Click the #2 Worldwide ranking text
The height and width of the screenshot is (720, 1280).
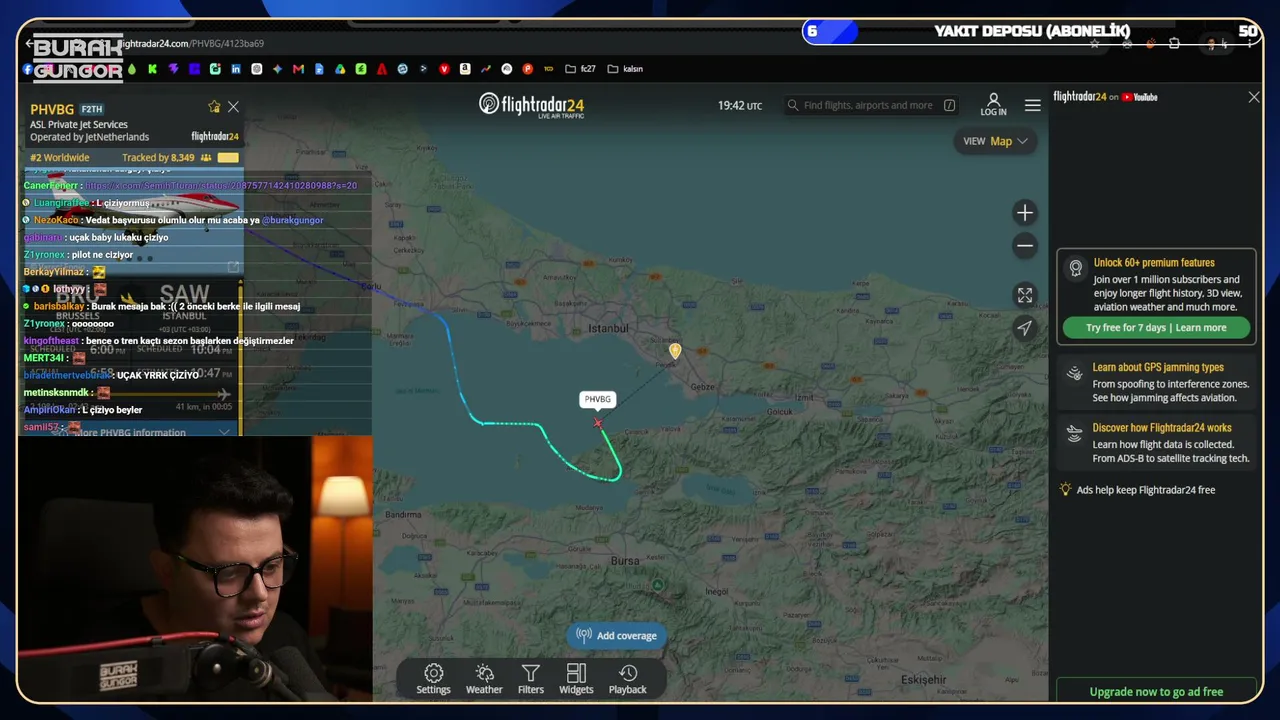(59, 158)
